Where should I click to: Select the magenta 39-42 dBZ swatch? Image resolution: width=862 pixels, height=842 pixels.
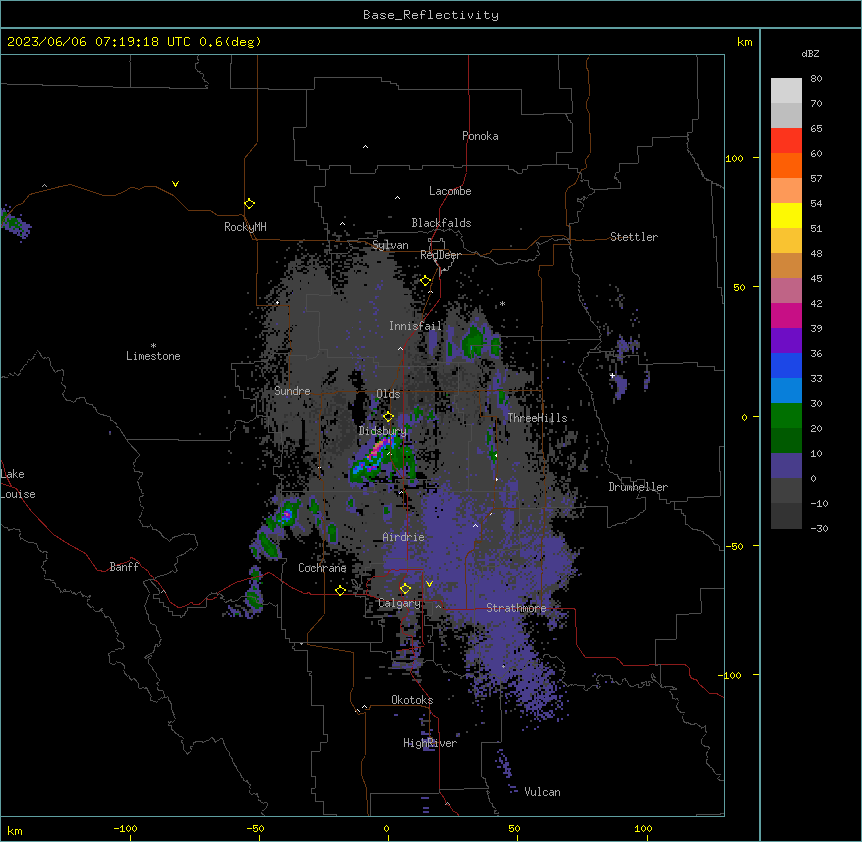(786, 315)
